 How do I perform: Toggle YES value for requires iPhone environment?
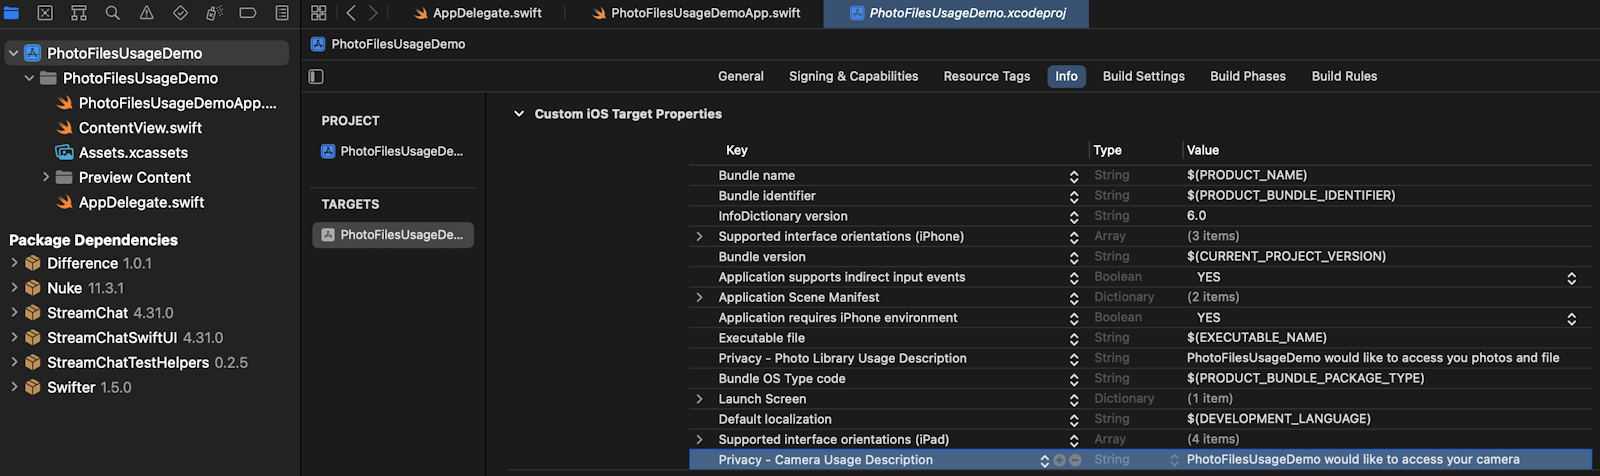[x=1571, y=318]
